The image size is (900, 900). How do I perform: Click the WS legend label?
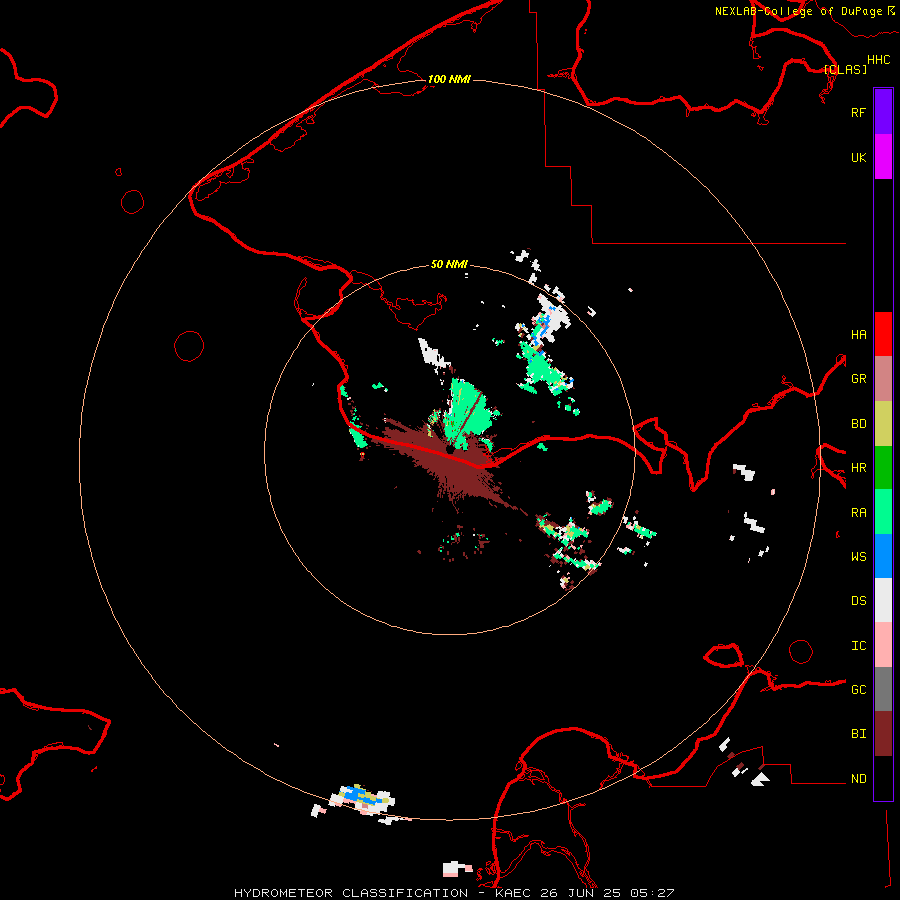coord(858,557)
